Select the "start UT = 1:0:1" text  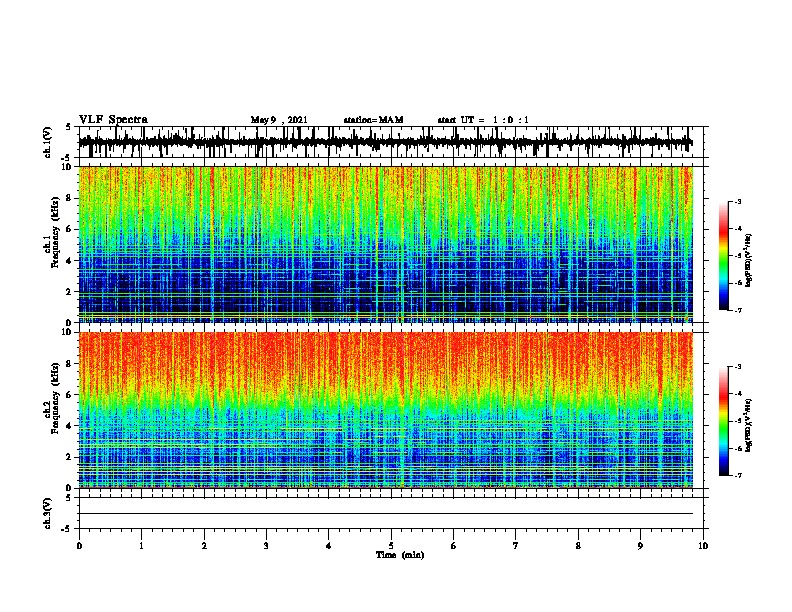[x=483, y=120]
